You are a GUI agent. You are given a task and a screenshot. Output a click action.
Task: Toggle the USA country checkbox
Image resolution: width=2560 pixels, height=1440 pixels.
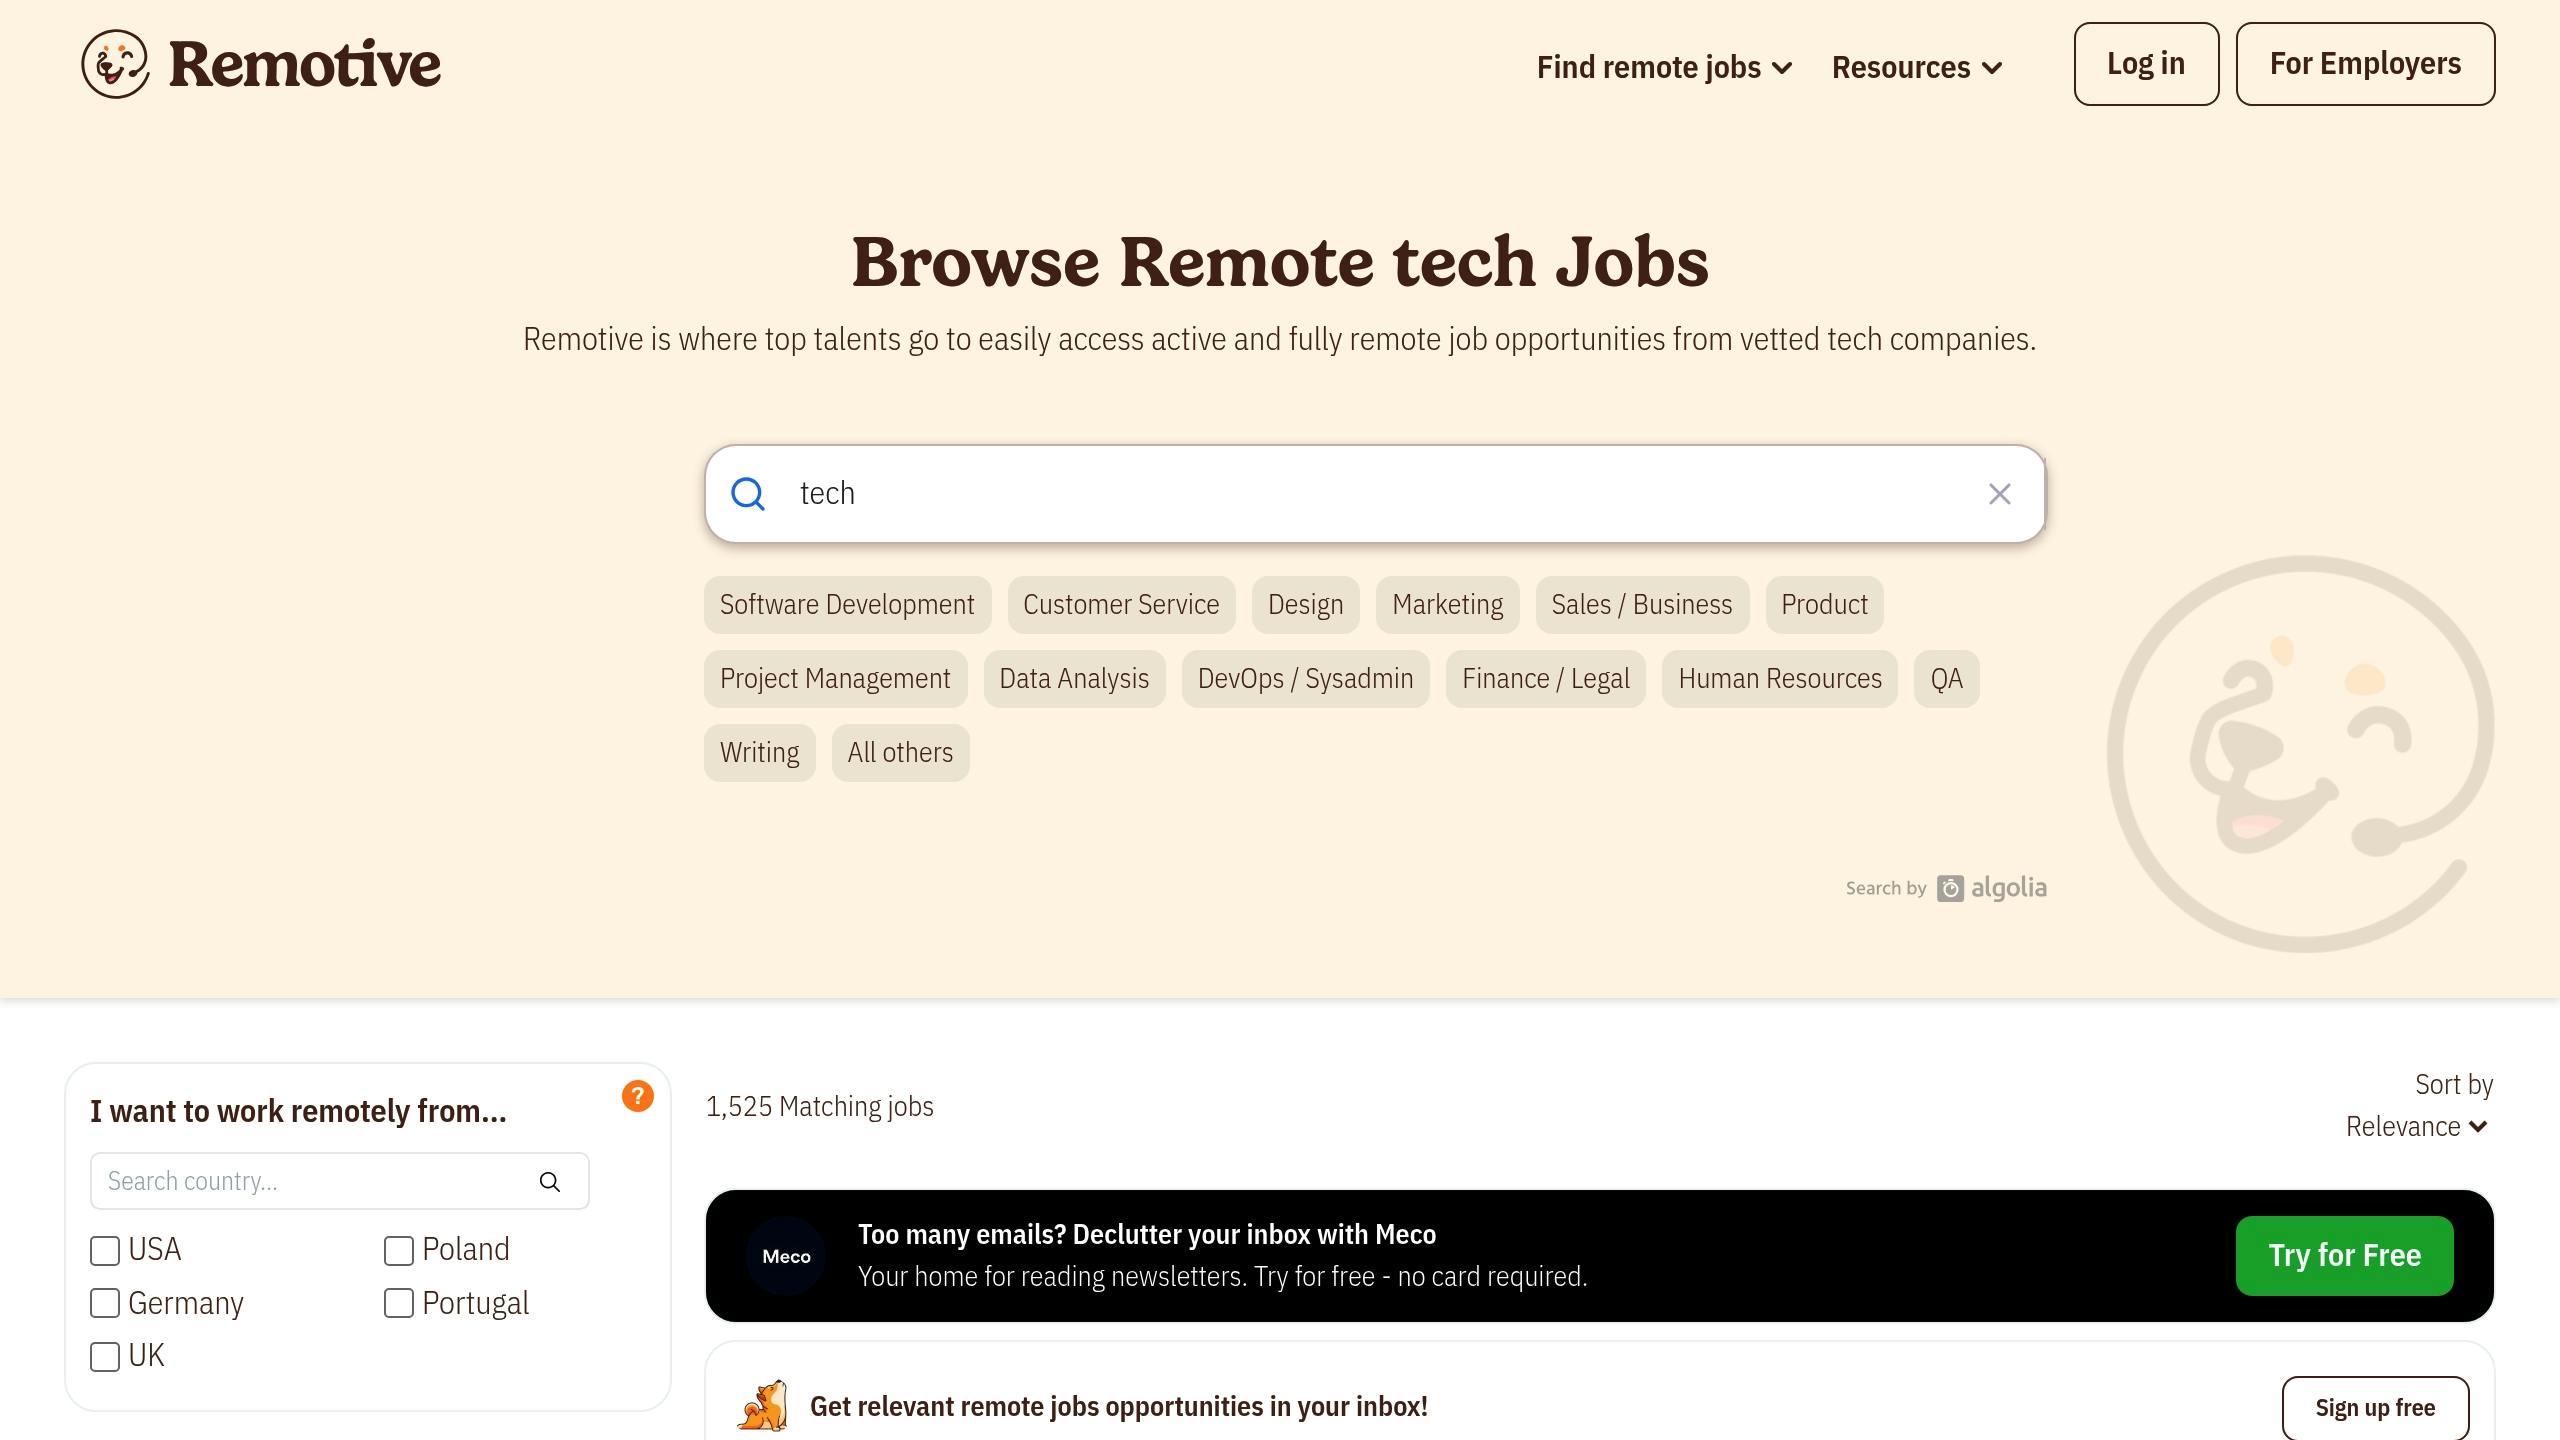(105, 1250)
